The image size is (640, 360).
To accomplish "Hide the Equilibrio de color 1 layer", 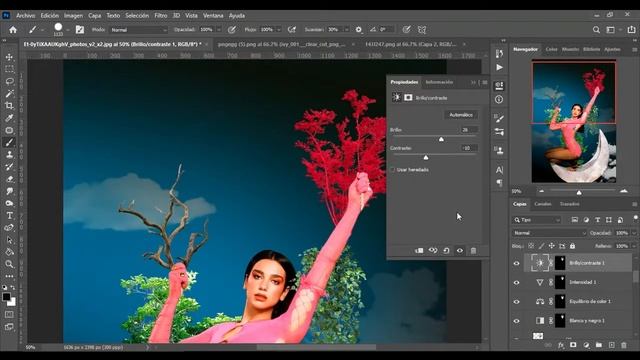I will point(516,302).
